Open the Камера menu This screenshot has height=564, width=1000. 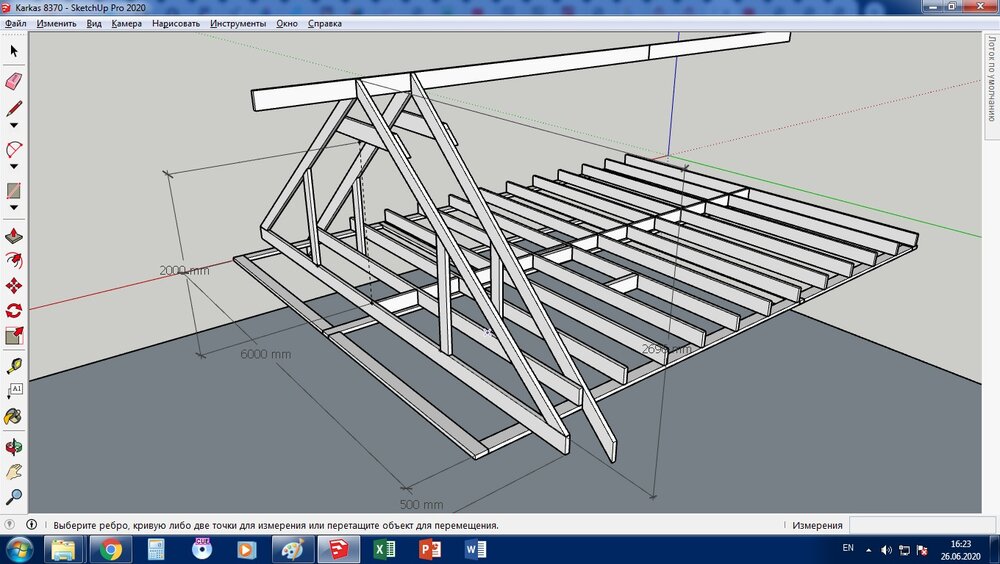pos(126,23)
